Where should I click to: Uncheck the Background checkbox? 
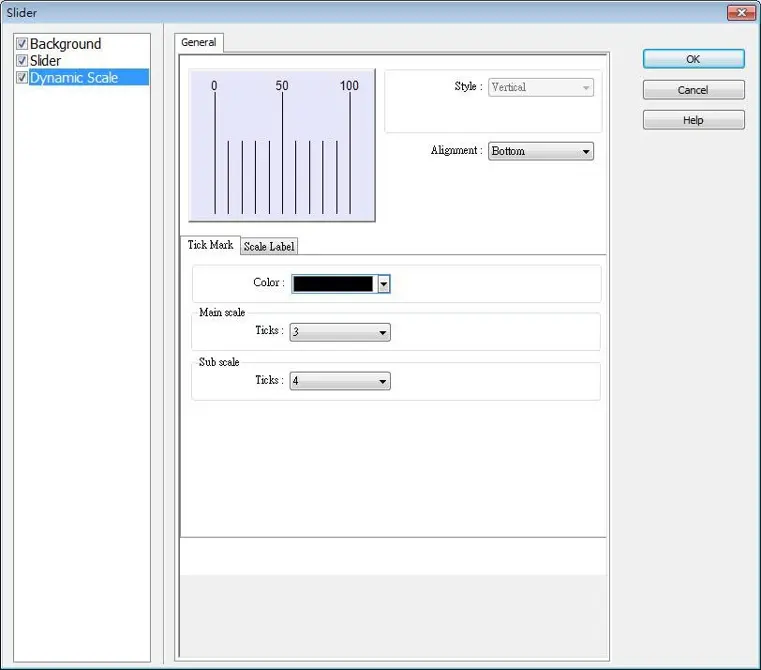(21, 44)
